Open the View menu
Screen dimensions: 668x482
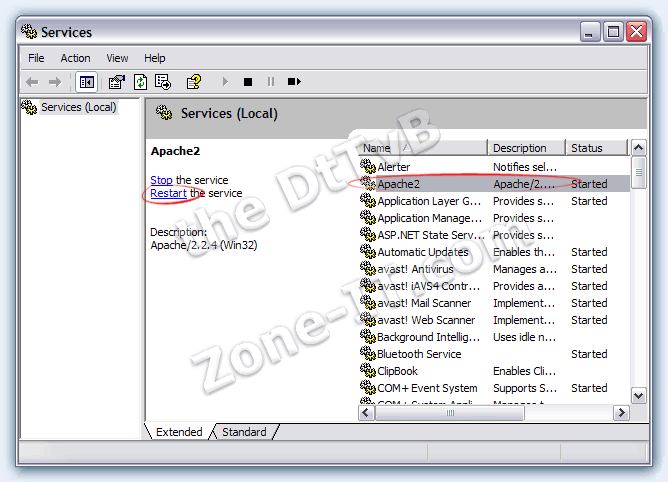(x=117, y=58)
